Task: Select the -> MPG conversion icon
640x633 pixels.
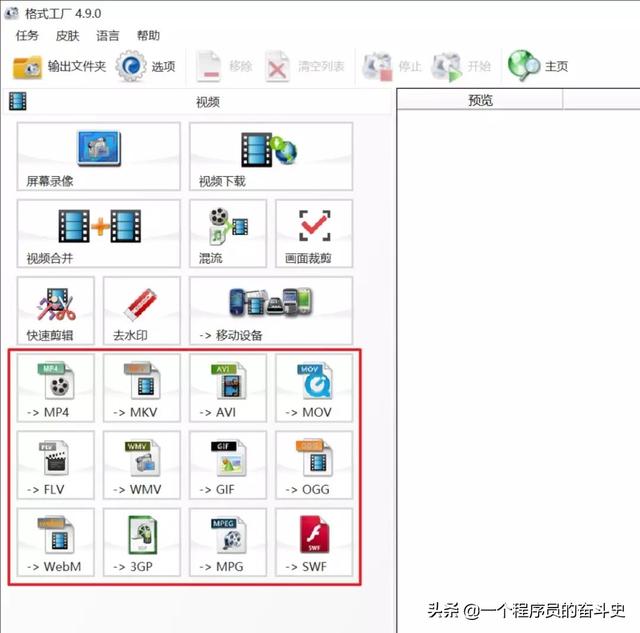Action: tap(228, 542)
